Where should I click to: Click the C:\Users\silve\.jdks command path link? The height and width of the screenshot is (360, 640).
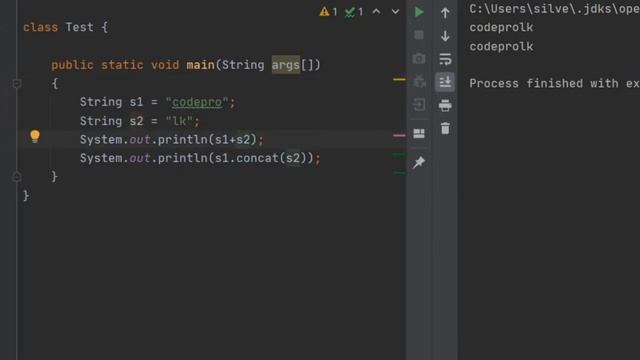click(554, 9)
